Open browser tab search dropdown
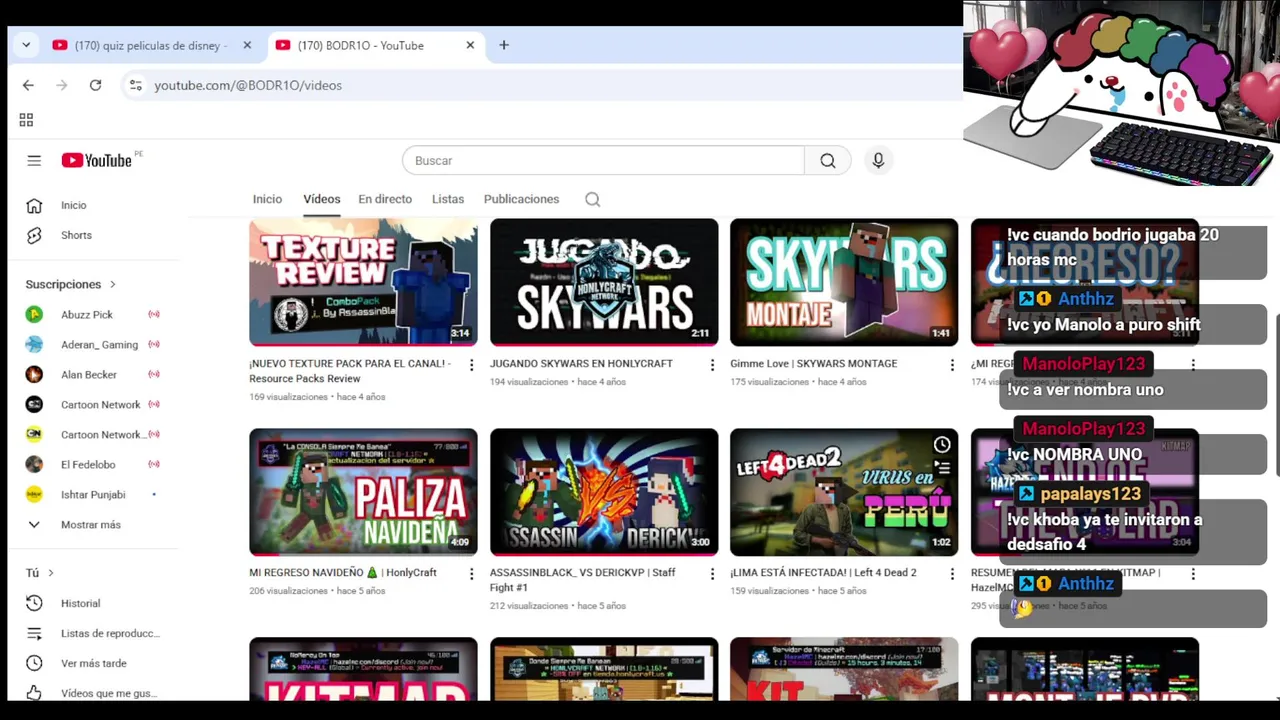1280x720 pixels. tap(26, 45)
